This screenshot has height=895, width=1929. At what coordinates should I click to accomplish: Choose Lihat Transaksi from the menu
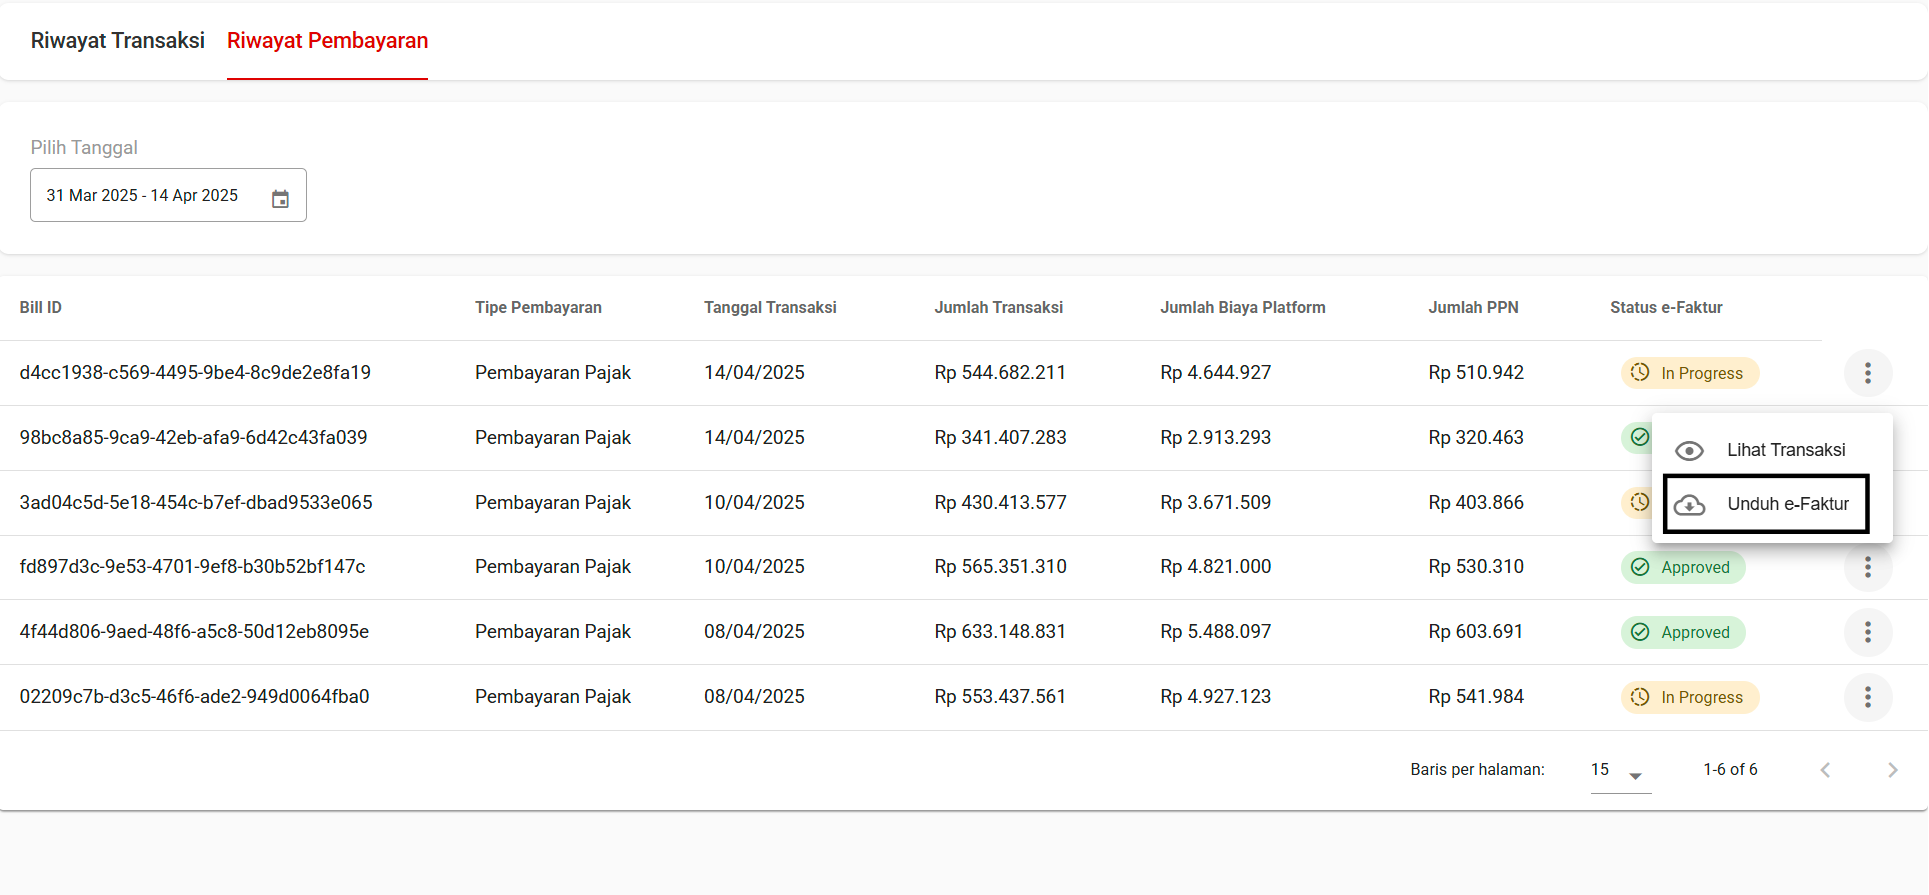tap(1785, 450)
